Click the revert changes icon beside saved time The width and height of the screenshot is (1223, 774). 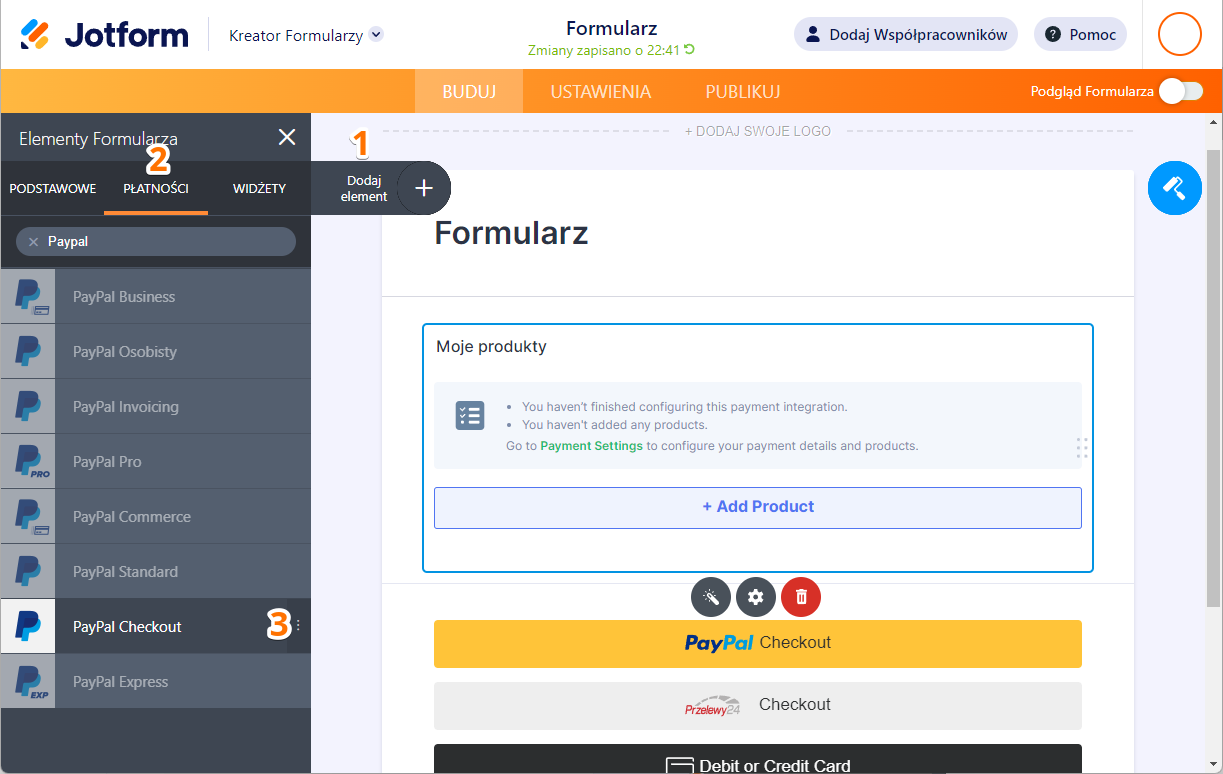click(689, 49)
